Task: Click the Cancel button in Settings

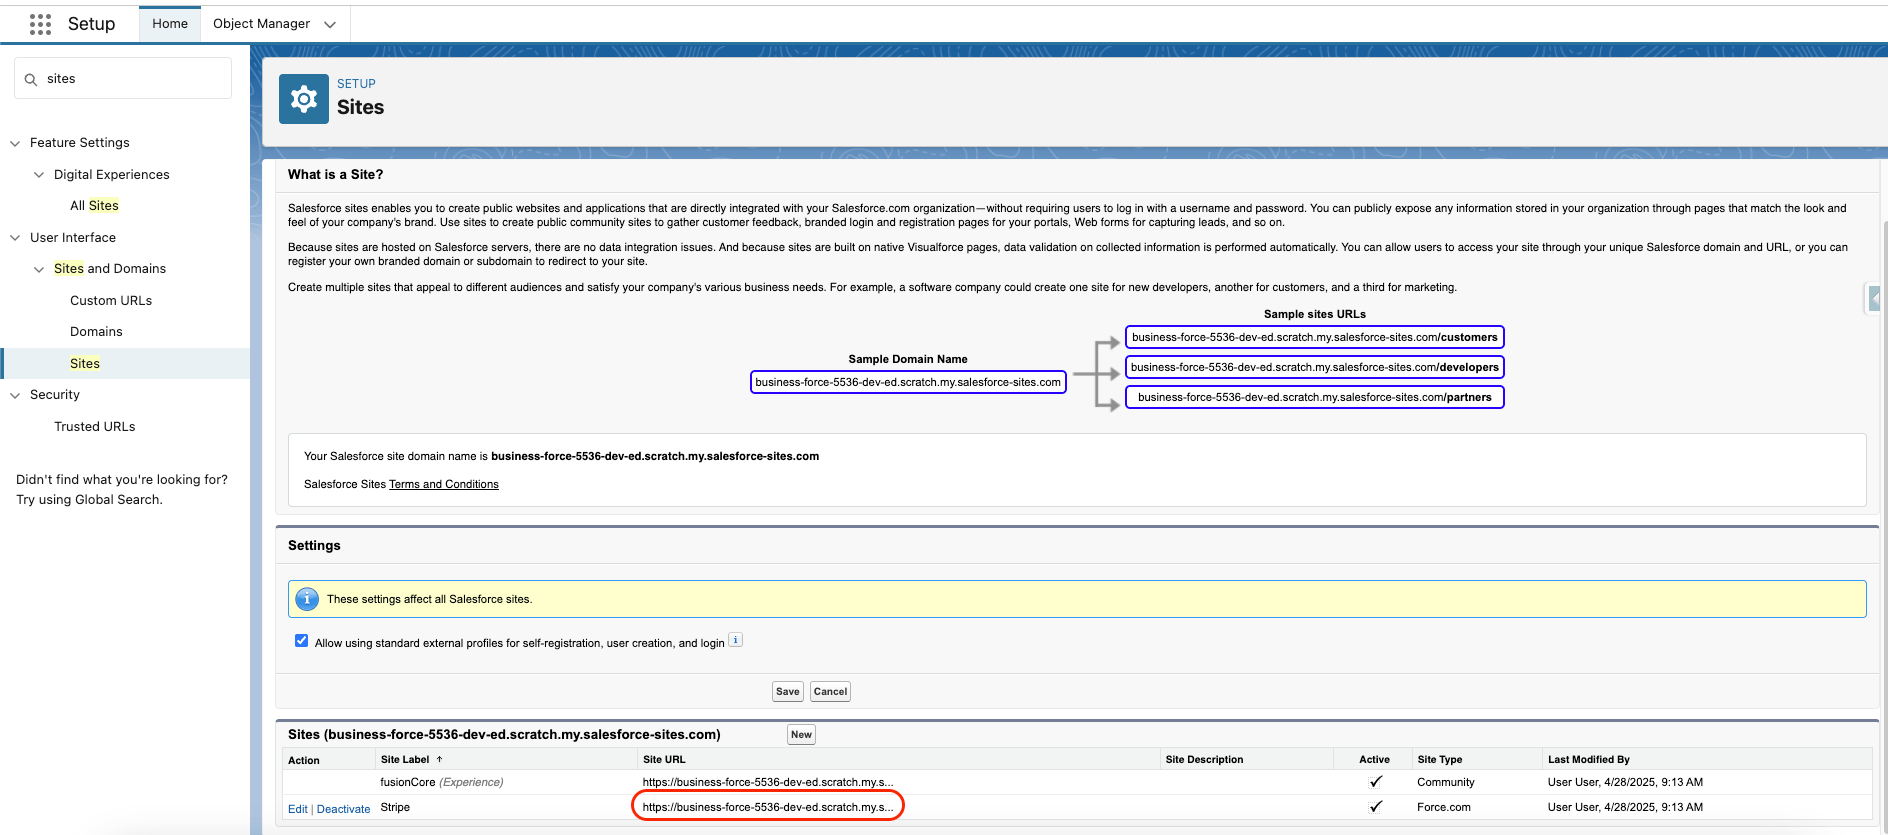Action: point(830,691)
